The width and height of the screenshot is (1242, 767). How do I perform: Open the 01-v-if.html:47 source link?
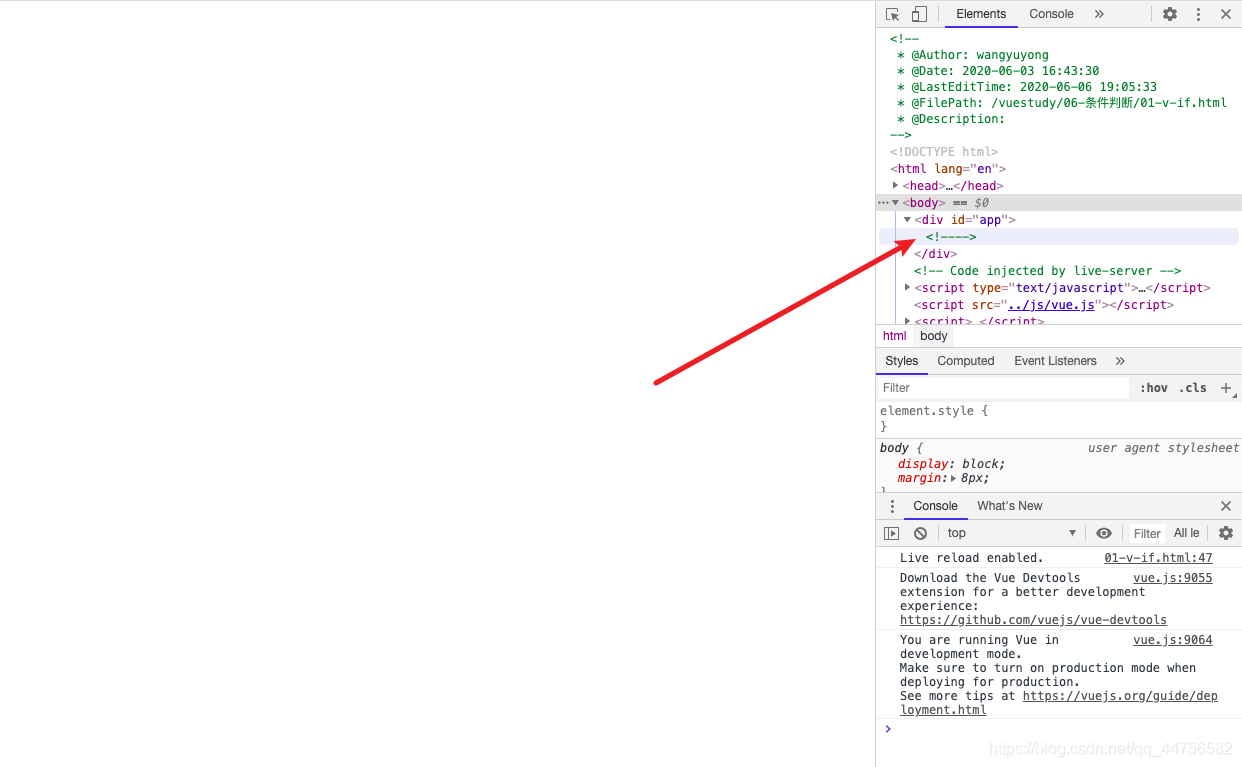coord(1158,558)
